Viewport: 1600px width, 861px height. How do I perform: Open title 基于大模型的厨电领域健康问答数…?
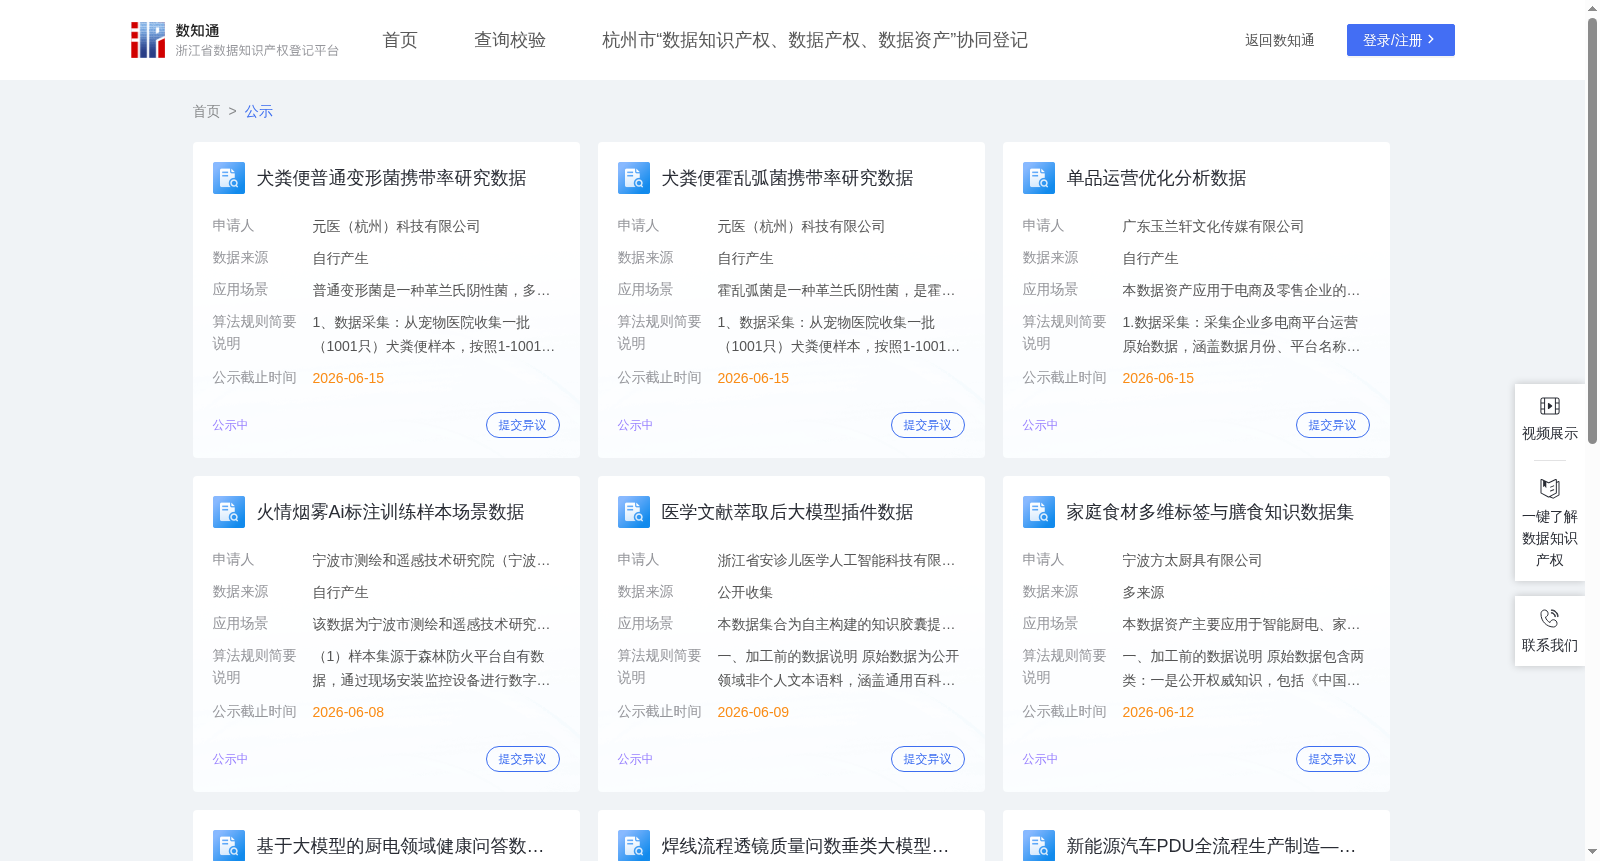coord(400,846)
